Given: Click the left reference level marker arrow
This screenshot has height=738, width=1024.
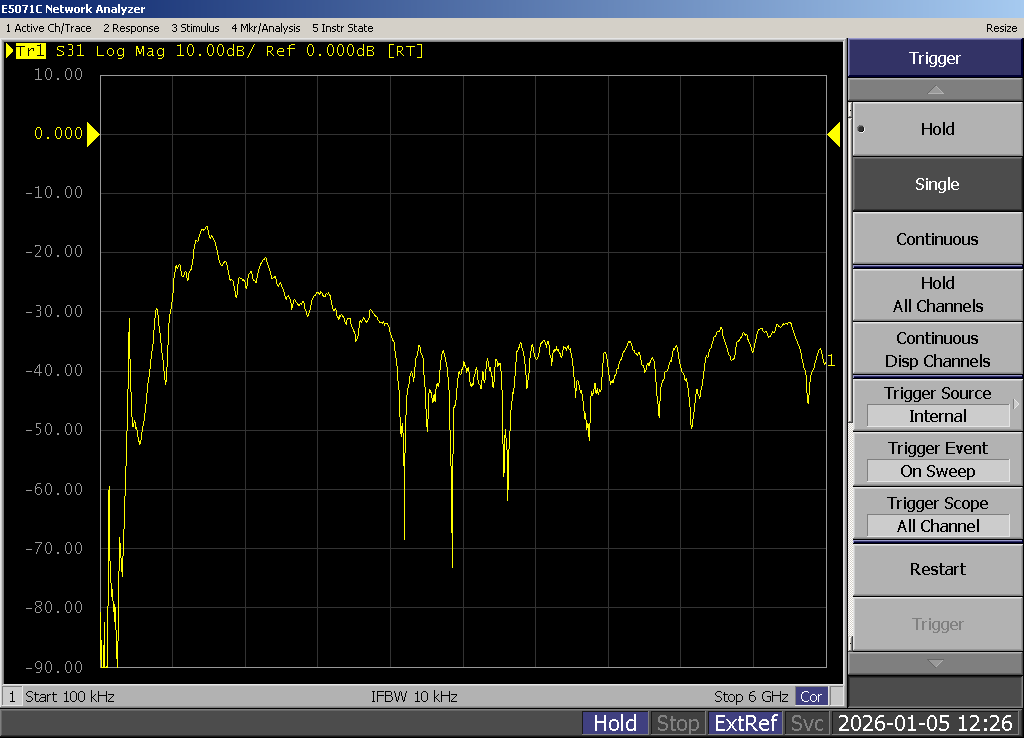Looking at the screenshot, I should tap(93, 134).
